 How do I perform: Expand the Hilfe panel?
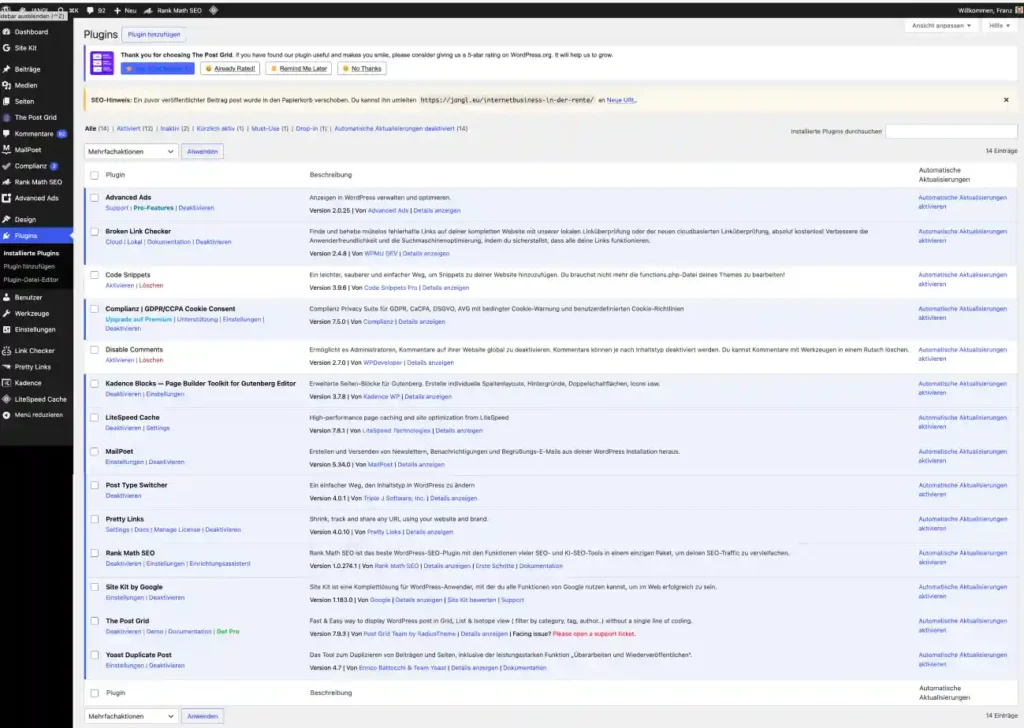pyautogui.click(x=999, y=25)
